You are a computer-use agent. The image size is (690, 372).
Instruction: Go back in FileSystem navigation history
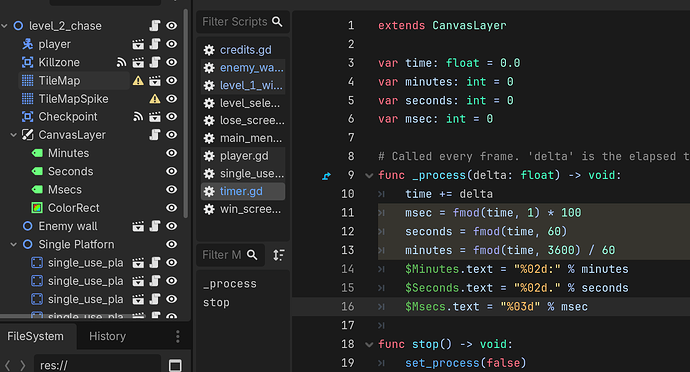click(7, 365)
